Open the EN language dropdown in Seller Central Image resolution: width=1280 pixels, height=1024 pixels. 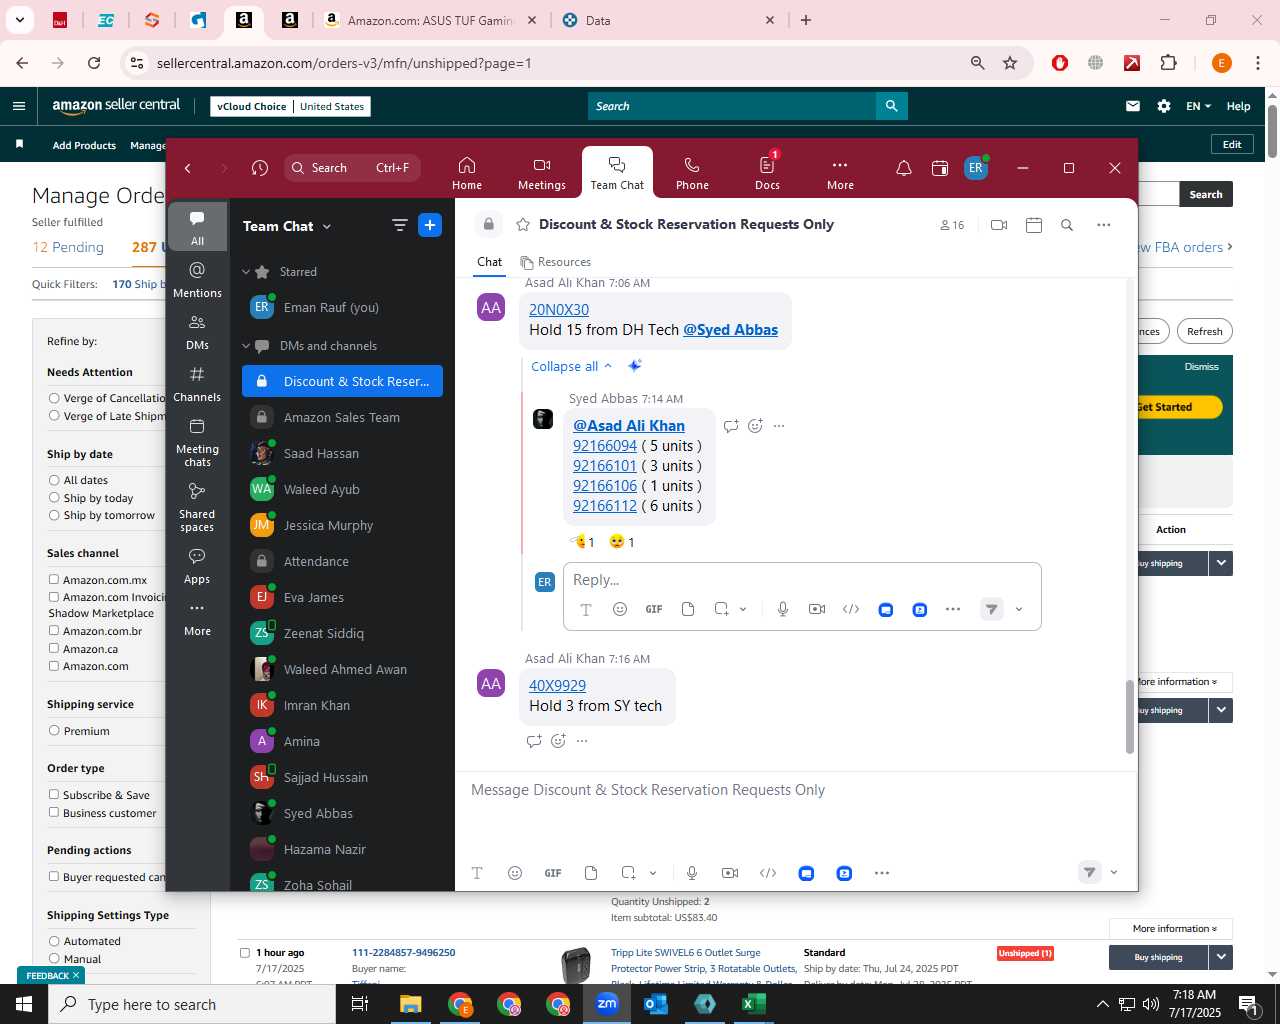pyautogui.click(x=1198, y=106)
